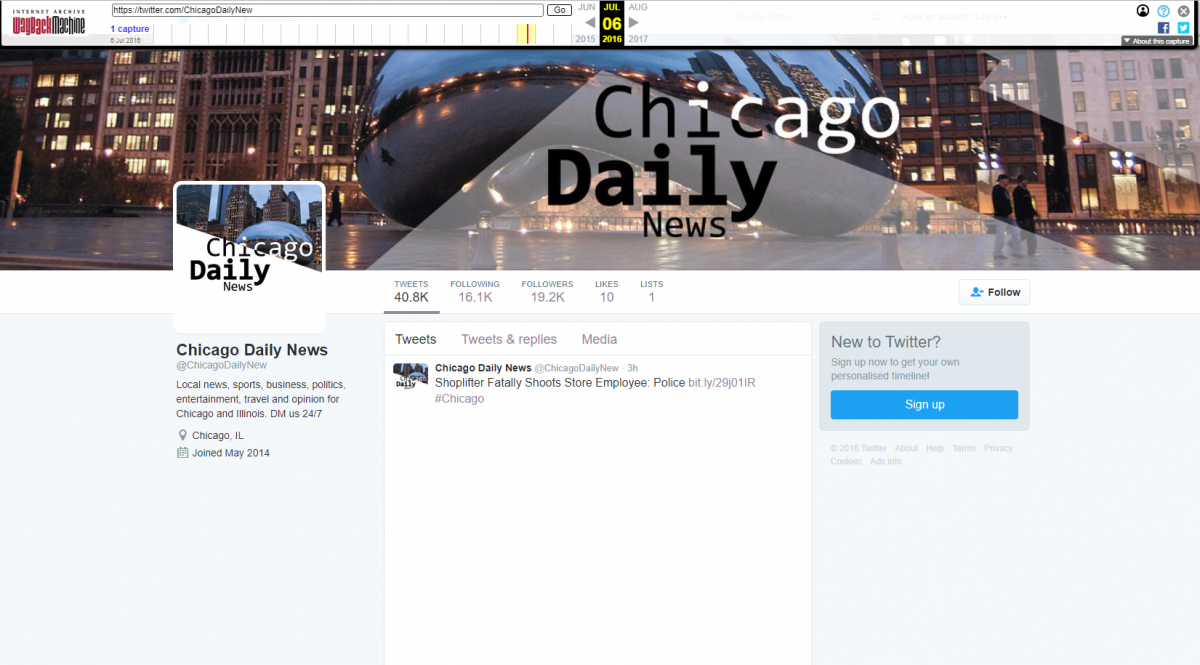Image resolution: width=1200 pixels, height=665 pixels.
Task: Click the calendar icon beside Joined May 2014
Action: 182,452
